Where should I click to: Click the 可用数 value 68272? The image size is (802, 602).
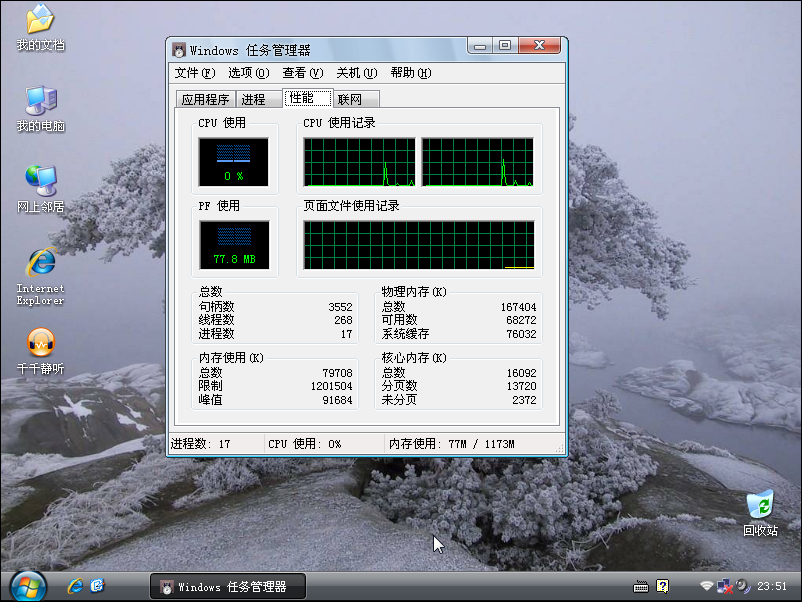[521, 320]
